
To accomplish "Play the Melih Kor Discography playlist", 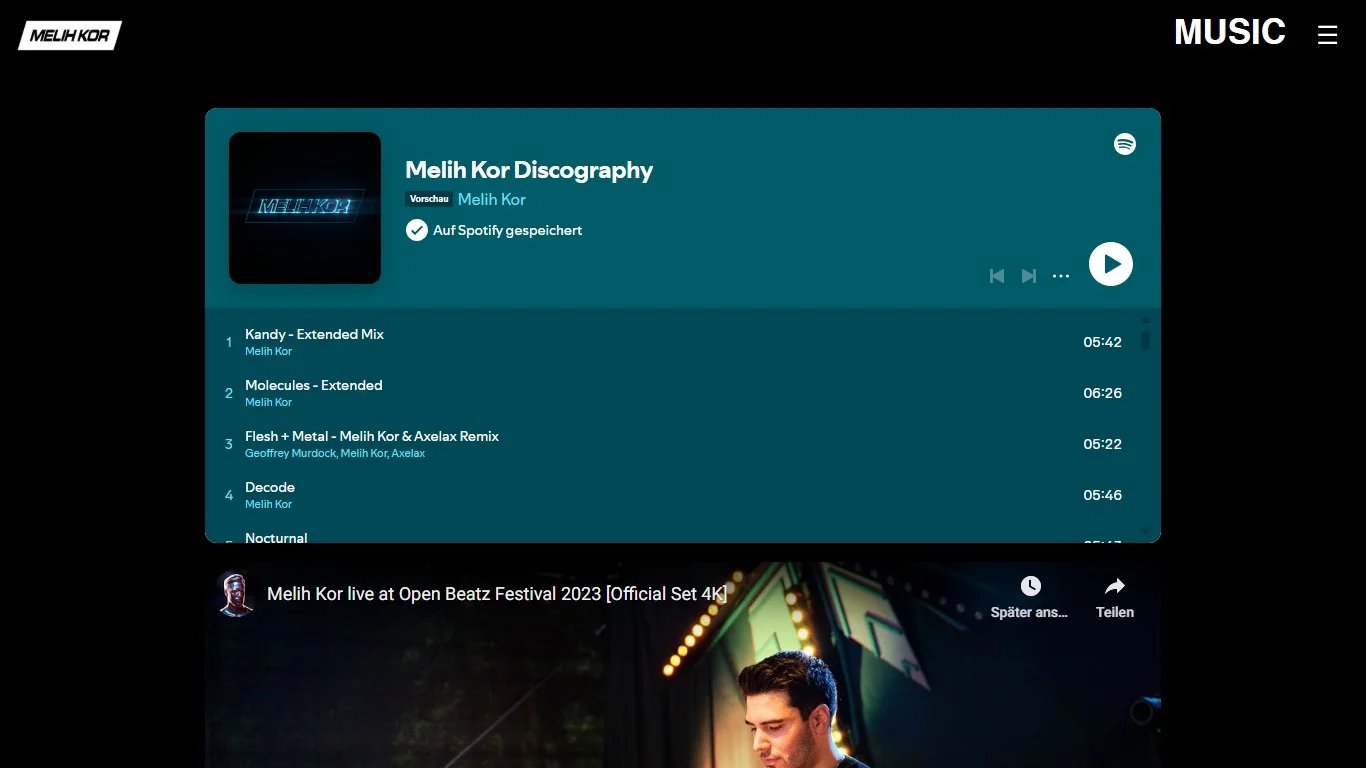I will pos(1110,264).
